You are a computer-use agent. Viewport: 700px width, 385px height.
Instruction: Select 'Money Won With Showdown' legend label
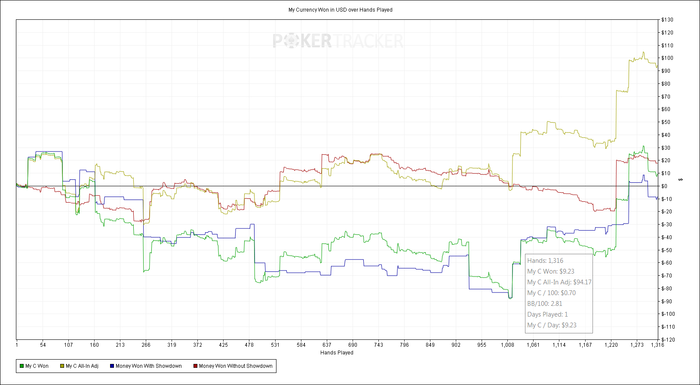pos(149,366)
